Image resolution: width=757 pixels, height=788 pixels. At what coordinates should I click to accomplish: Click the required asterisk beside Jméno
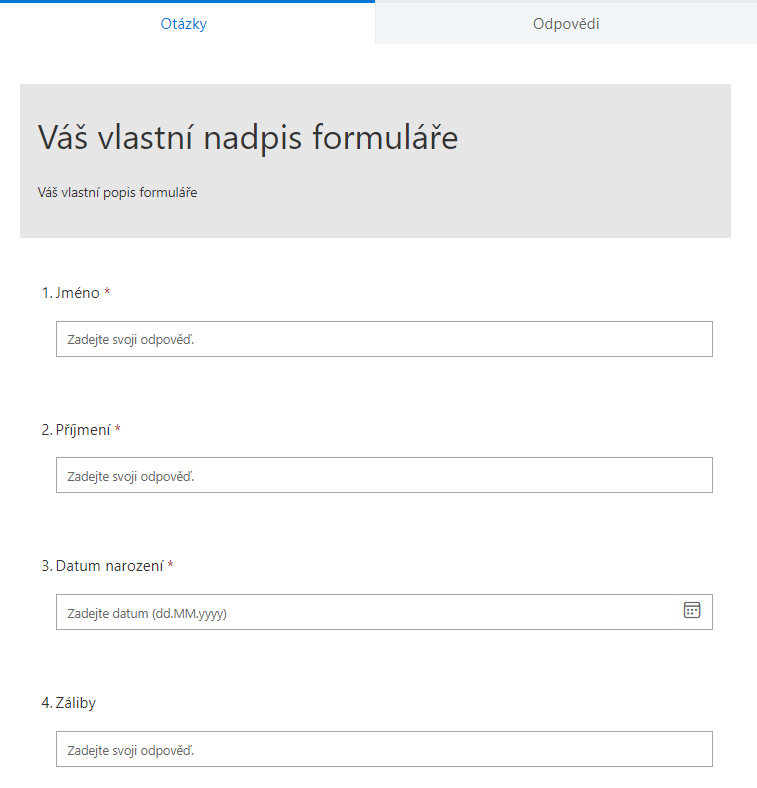point(107,291)
